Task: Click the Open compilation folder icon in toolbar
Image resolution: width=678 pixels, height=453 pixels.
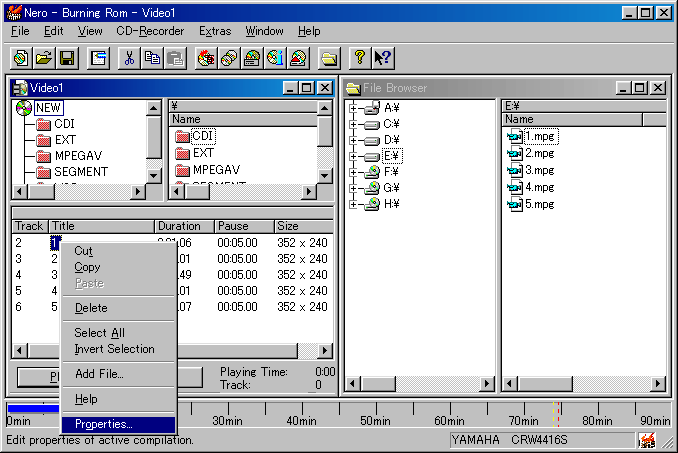Action: click(x=44, y=58)
